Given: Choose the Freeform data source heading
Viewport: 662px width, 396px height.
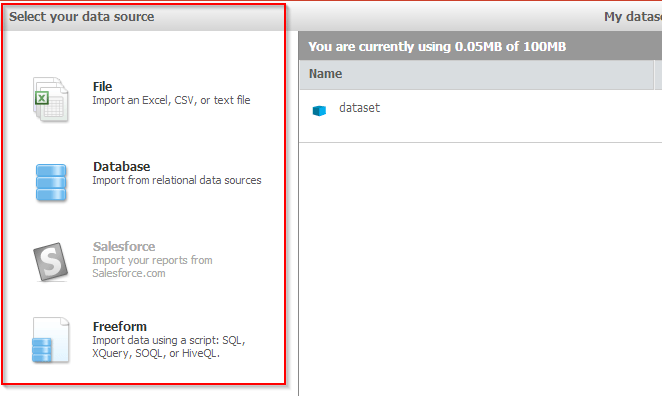Looking at the screenshot, I should (120, 326).
